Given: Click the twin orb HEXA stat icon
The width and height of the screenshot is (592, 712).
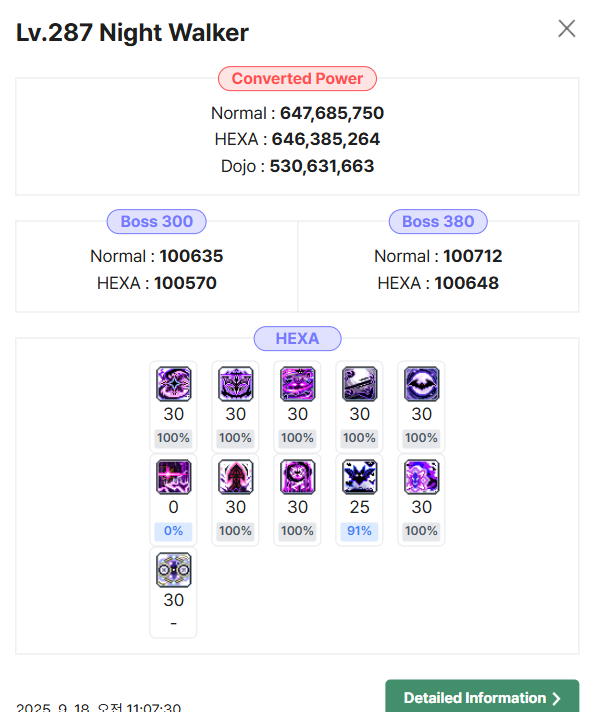Looking at the screenshot, I should tap(173, 570).
